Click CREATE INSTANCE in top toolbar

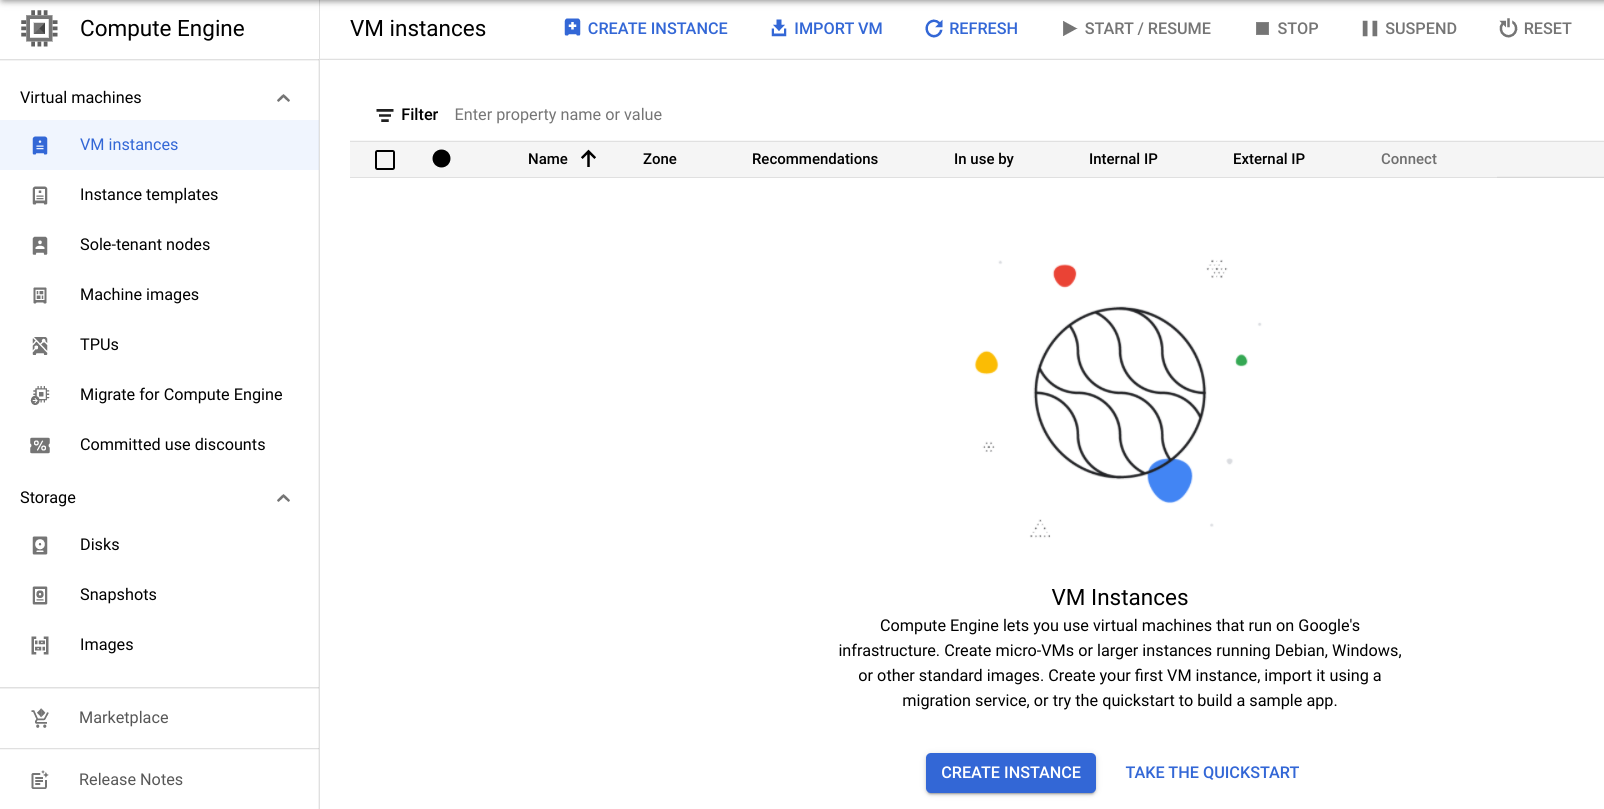coord(645,28)
